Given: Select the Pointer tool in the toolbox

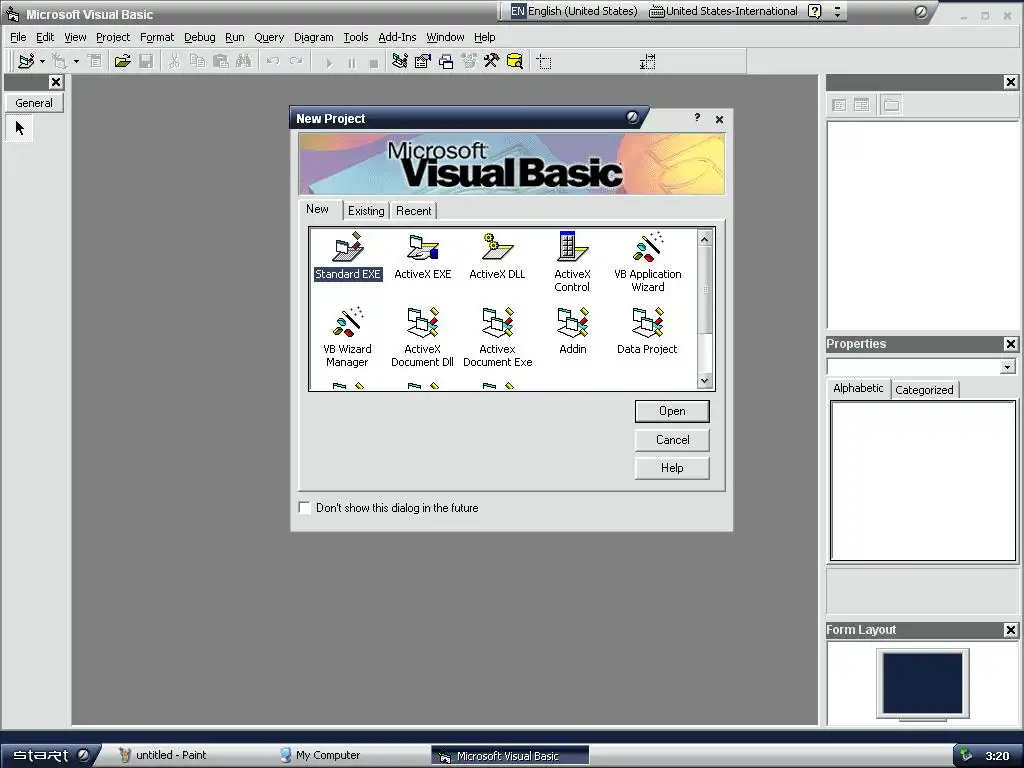Looking at the screenshot, I should coord(20,127).
